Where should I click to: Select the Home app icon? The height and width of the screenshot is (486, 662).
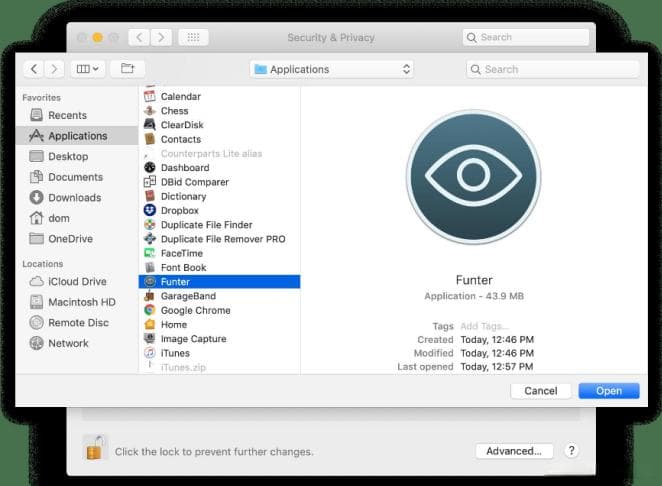150,325
